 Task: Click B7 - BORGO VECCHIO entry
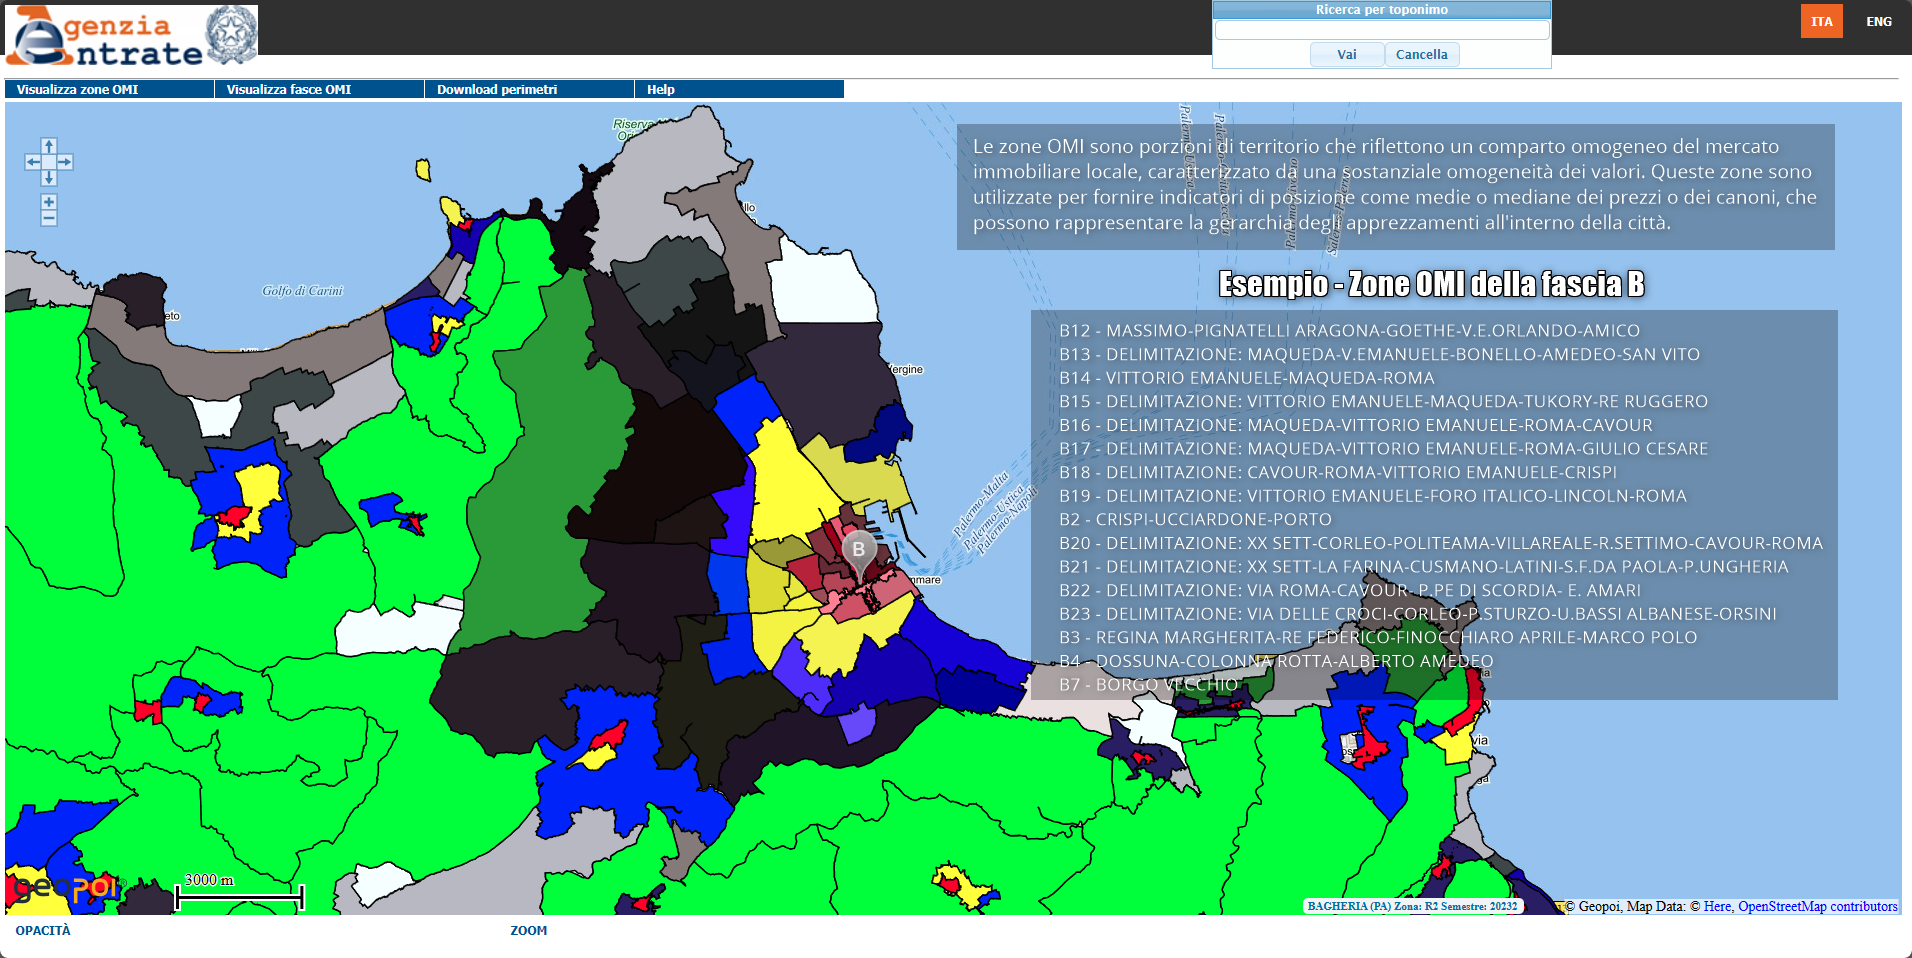(x=1148, y=684)
